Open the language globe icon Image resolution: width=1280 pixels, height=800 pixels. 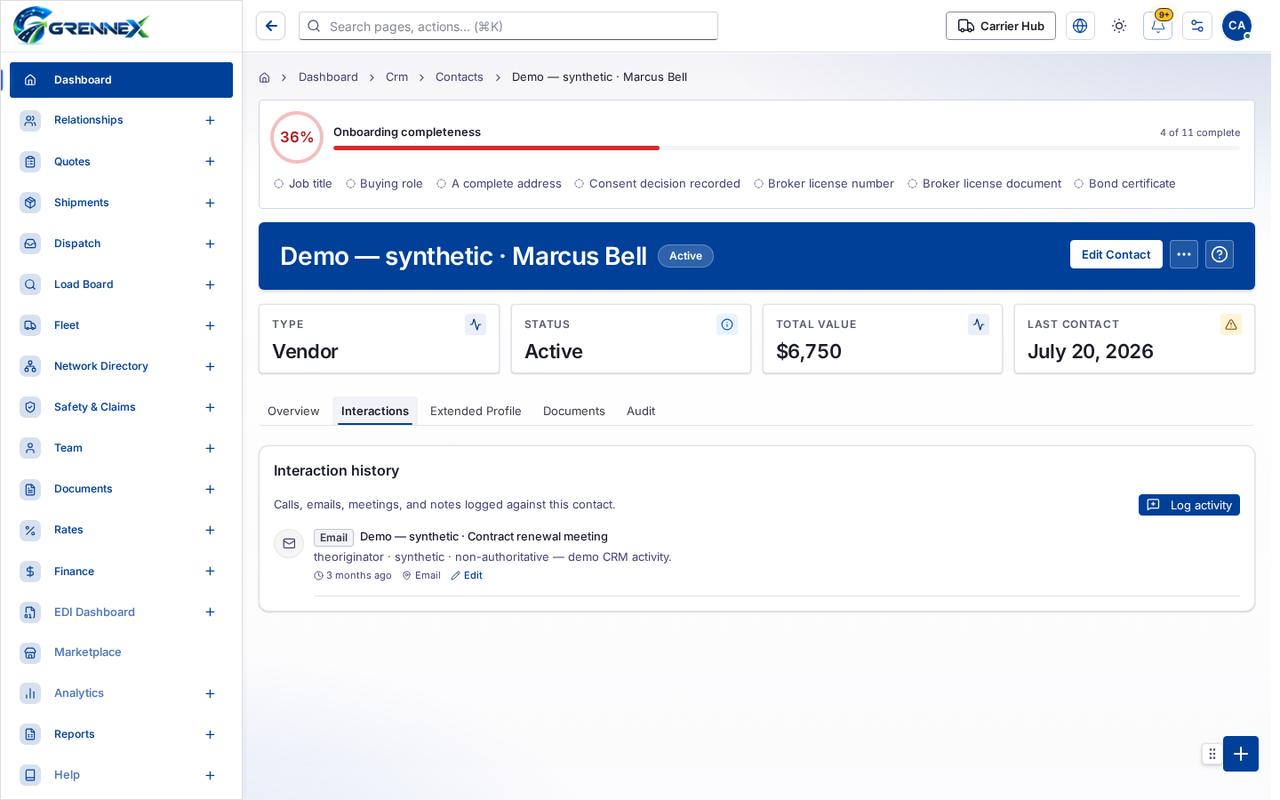pos(1080,26)
